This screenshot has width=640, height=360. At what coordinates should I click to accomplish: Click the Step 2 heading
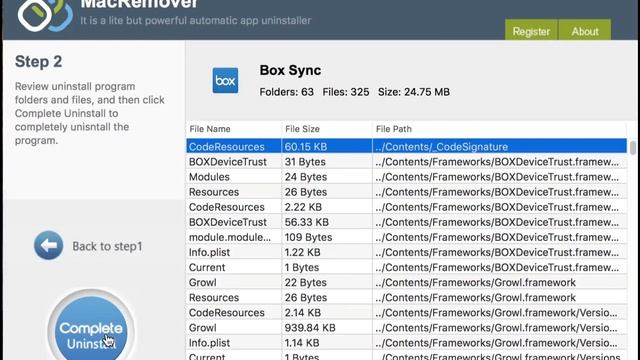click(x=39, y=62)
